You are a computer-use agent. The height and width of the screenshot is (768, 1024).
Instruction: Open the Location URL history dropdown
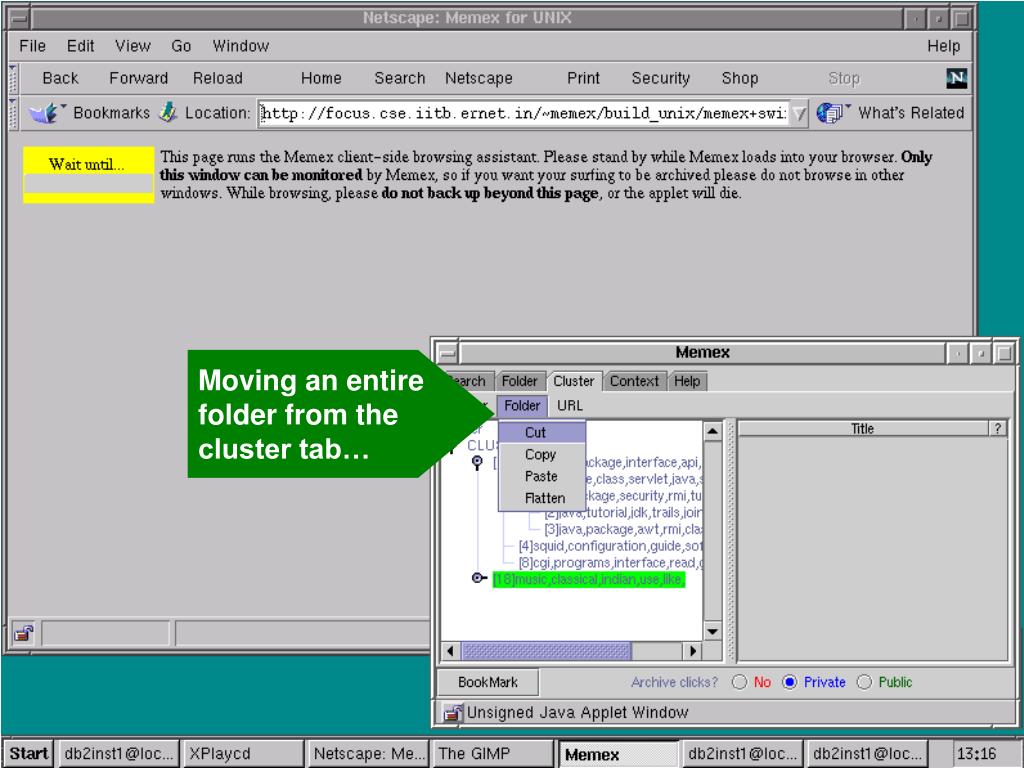click(x=799, y=114)
